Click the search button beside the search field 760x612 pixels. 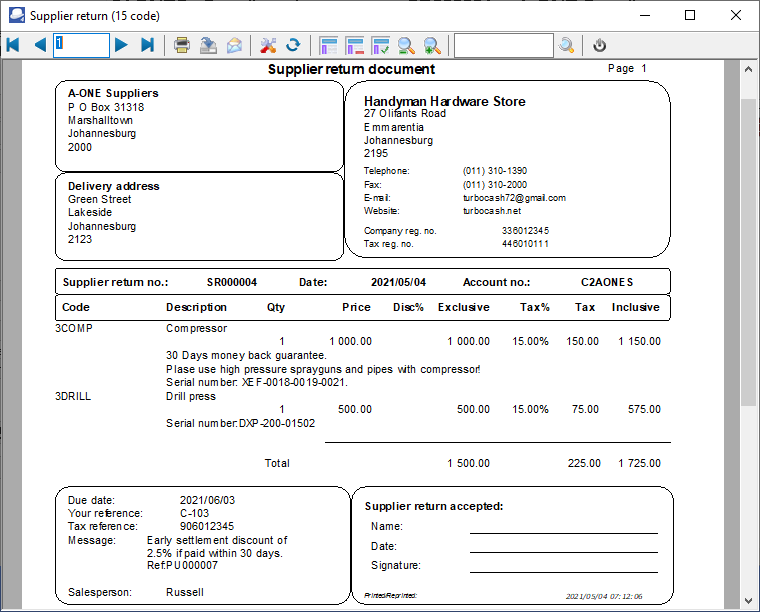pos(567,45)
